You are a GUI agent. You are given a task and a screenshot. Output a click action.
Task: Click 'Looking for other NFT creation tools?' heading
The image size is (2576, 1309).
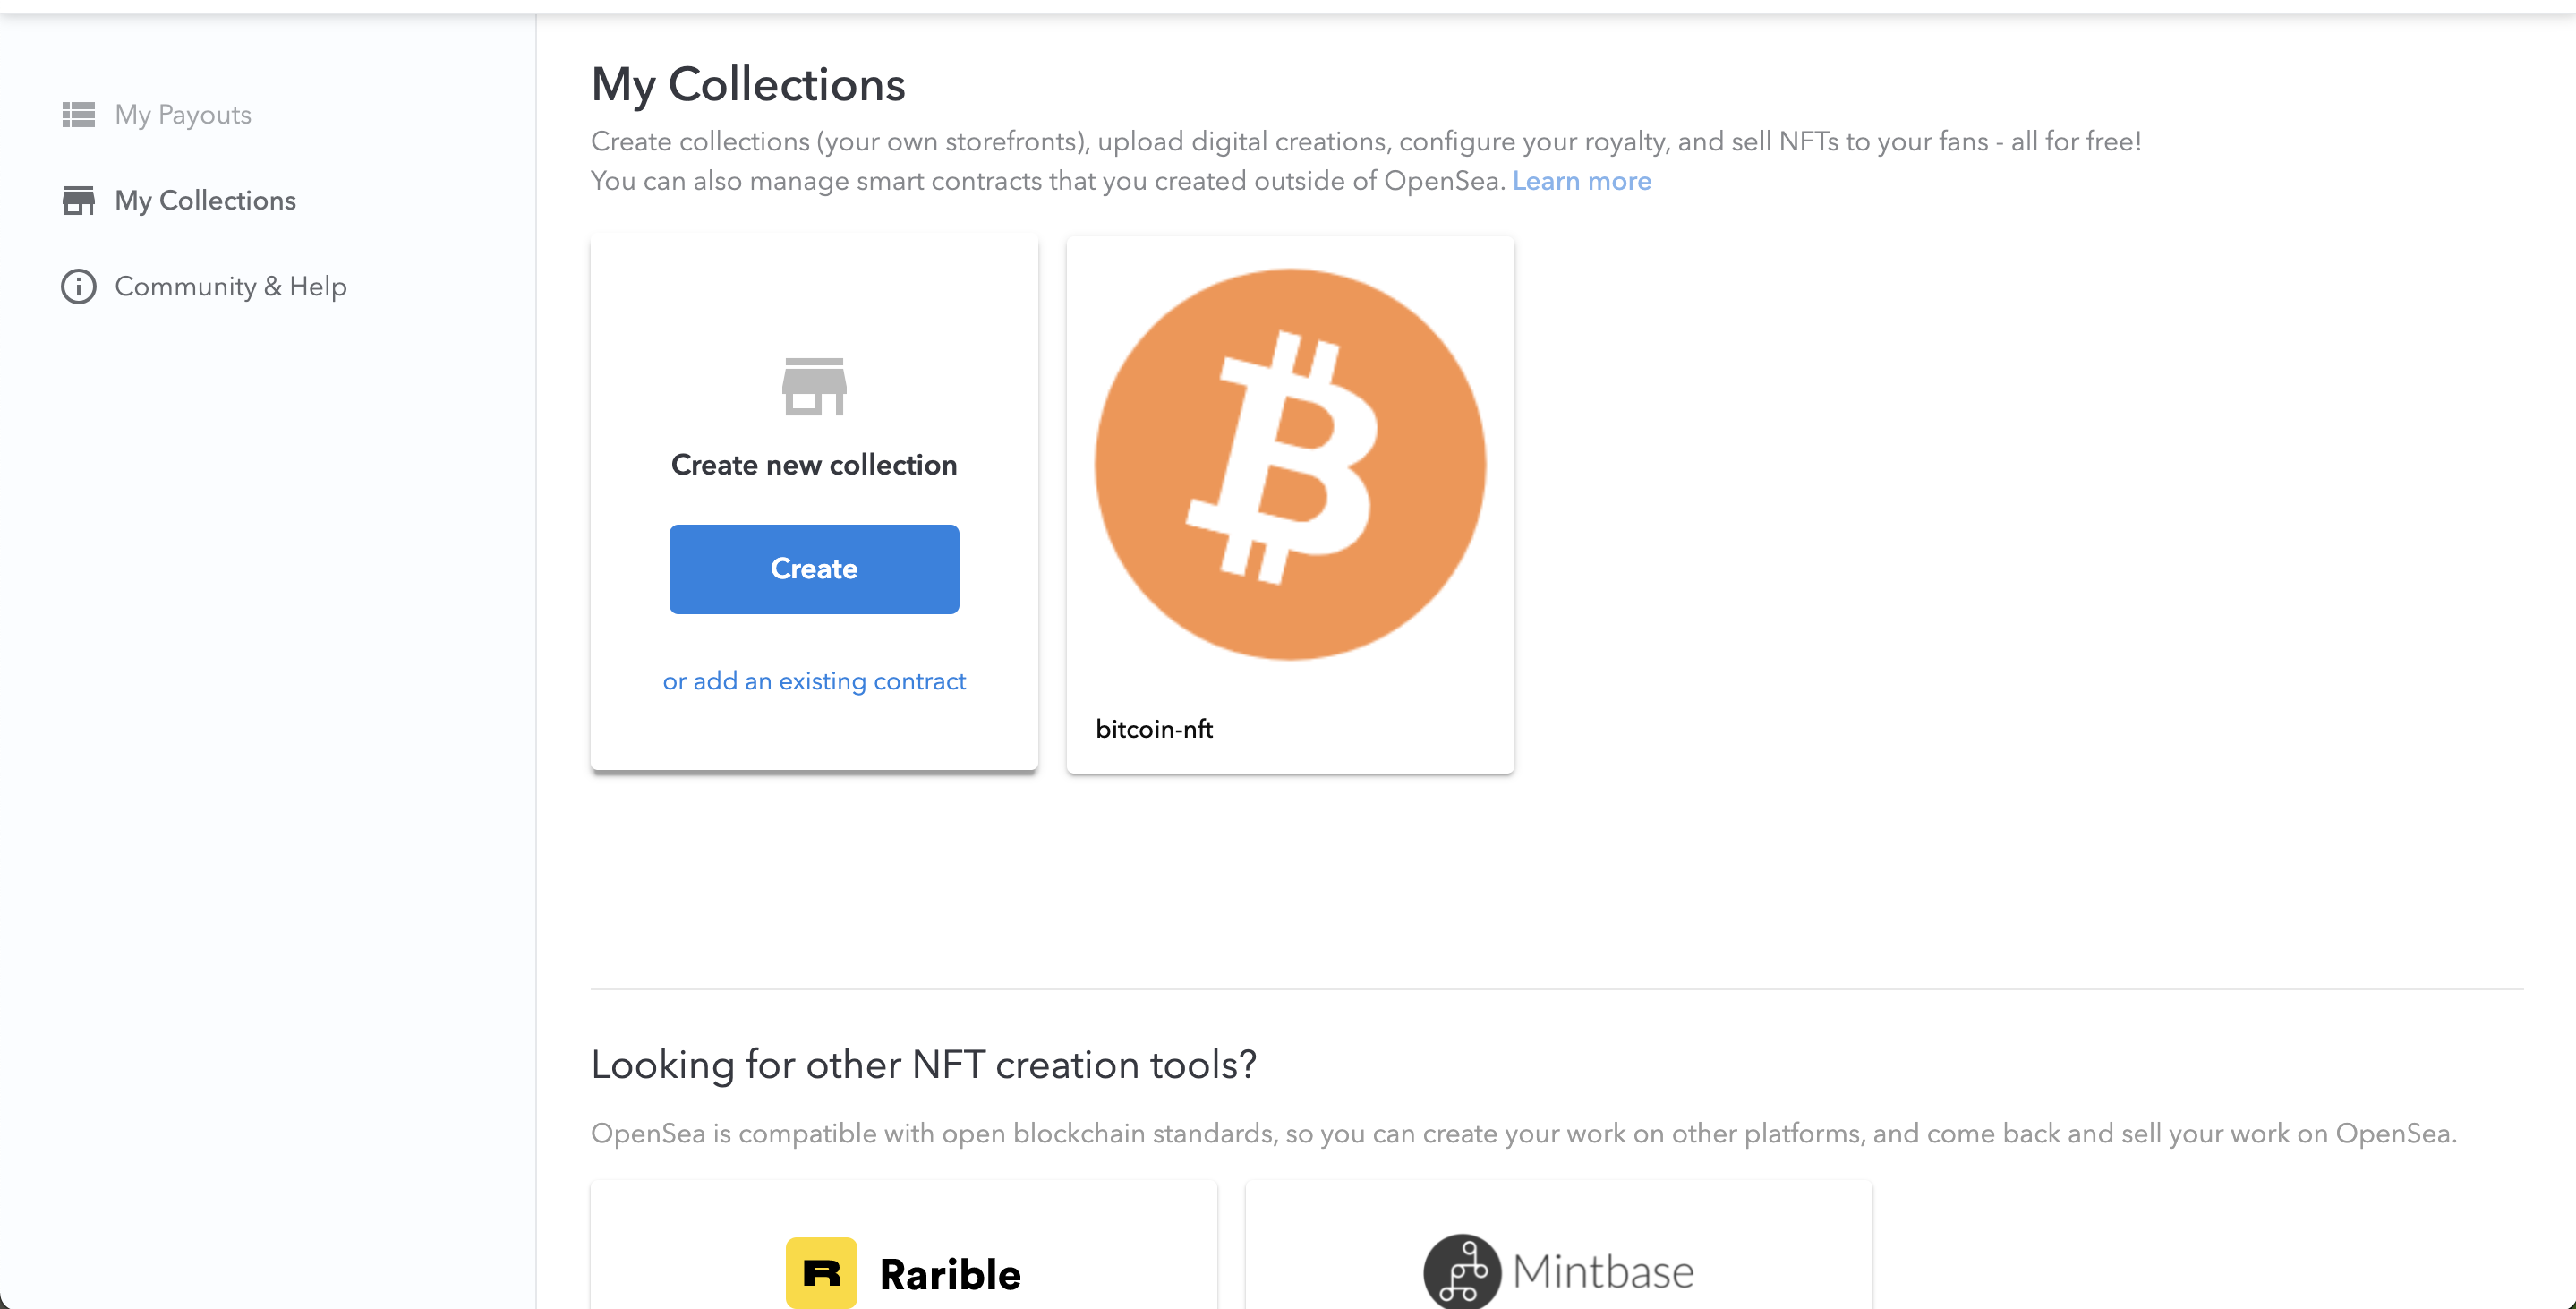click(x=923, y=1065)
